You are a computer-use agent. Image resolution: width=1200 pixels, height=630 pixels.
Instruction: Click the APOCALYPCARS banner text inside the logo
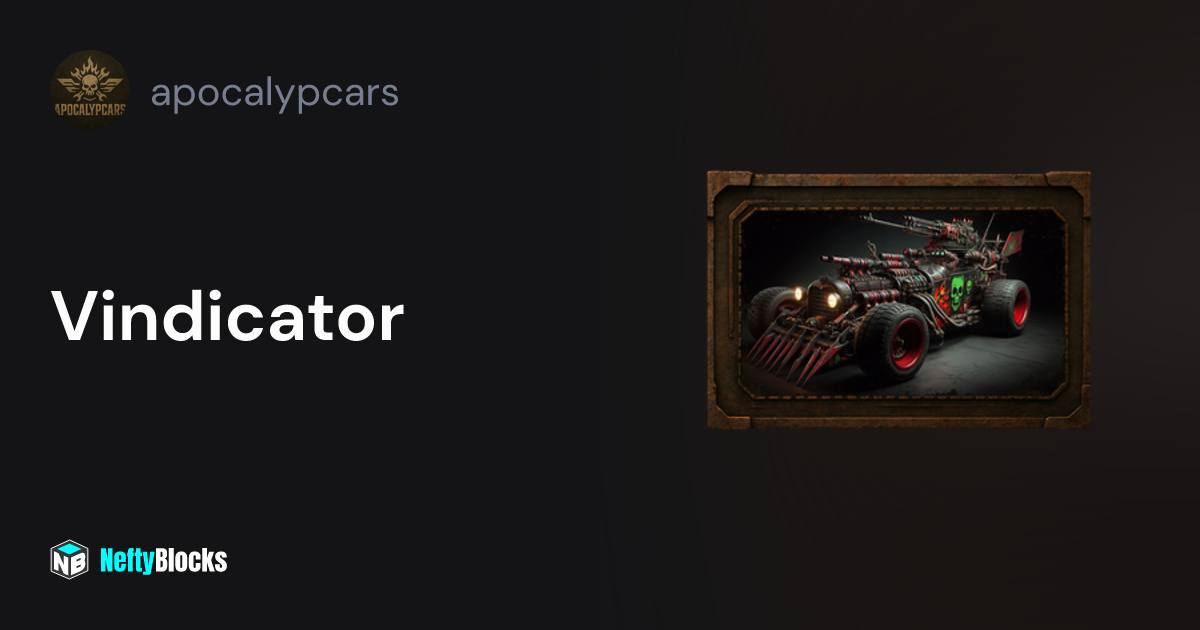pos(90,110)
